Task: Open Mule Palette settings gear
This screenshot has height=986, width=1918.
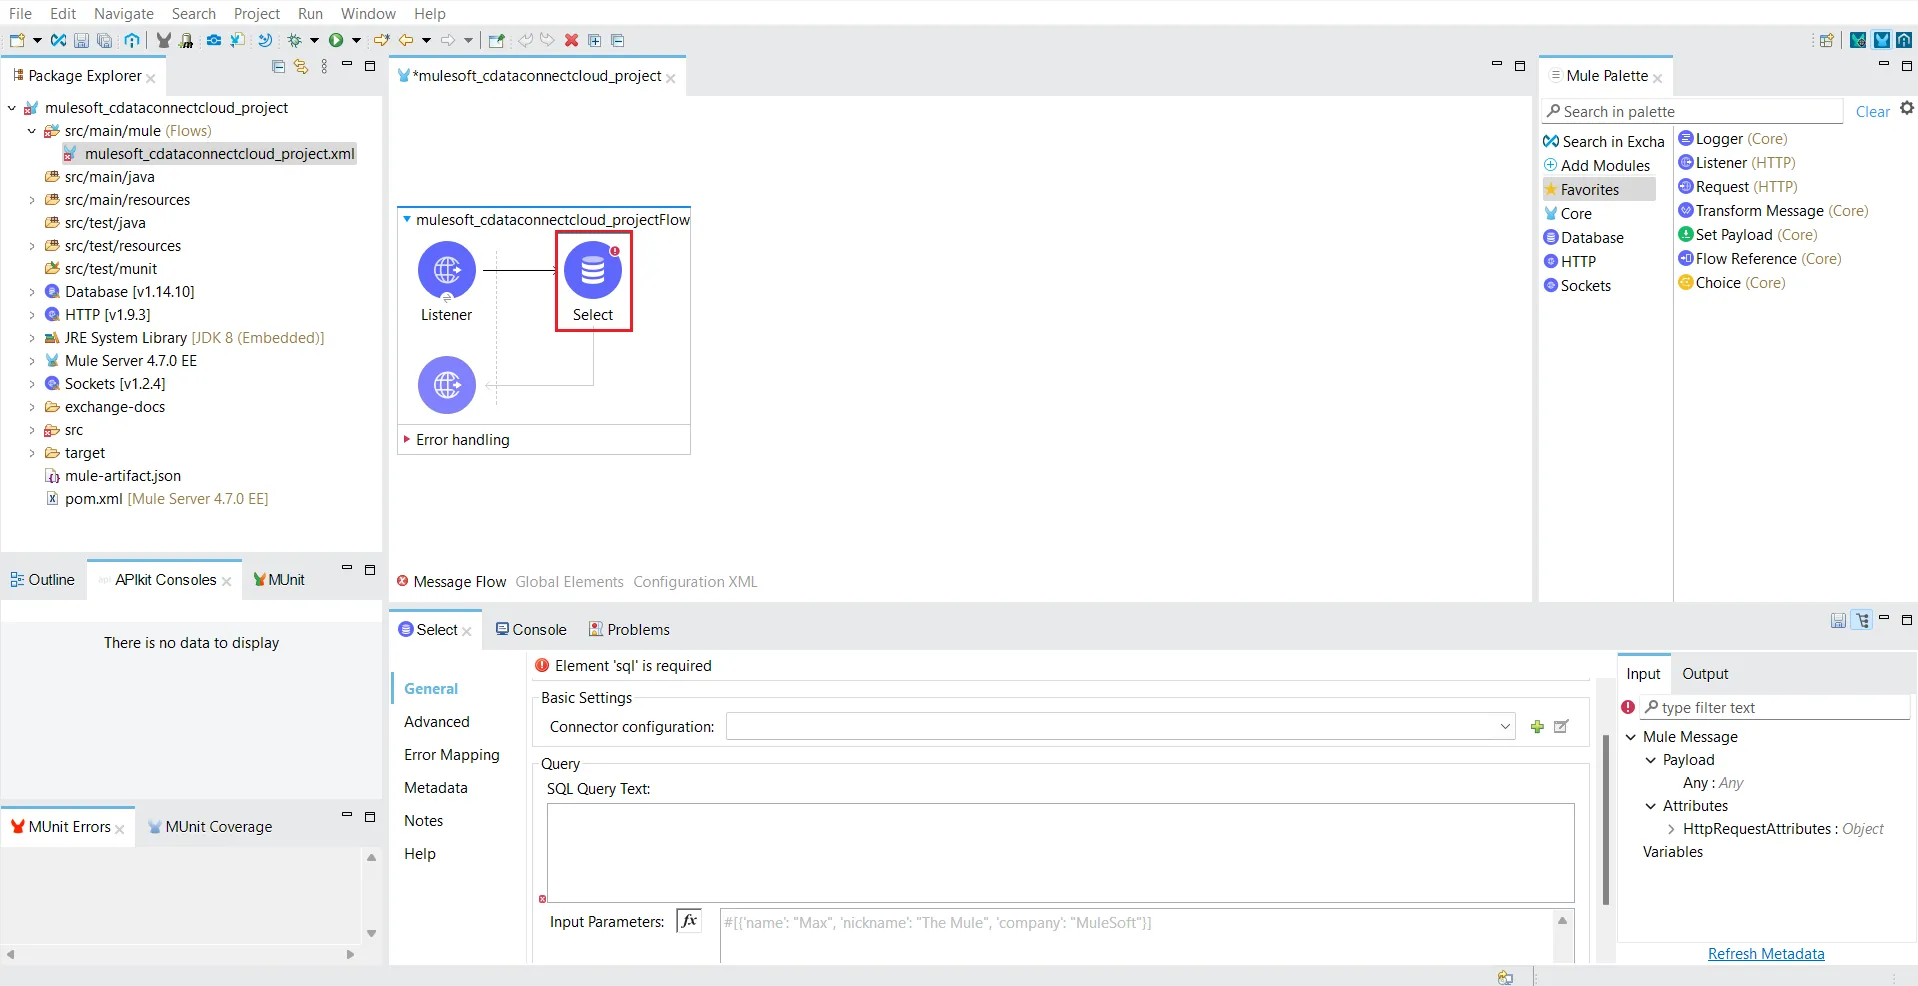Action: (1906, 109)
